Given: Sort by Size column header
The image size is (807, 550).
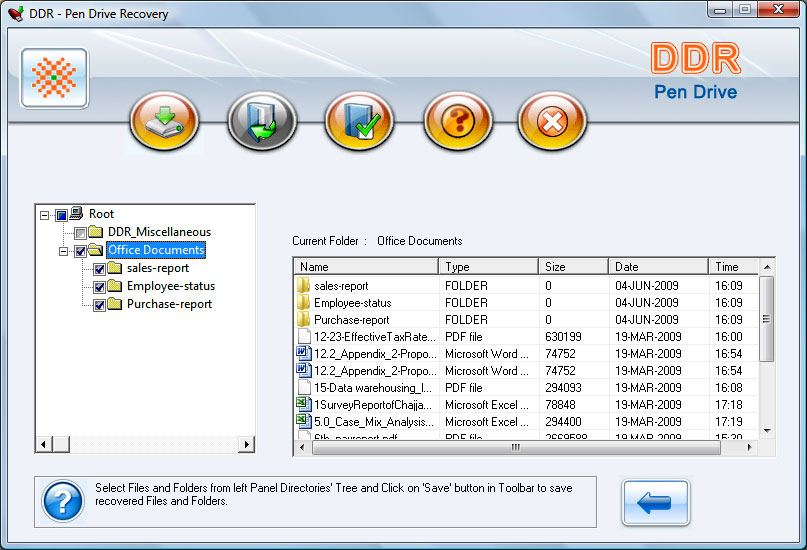Looking at the screenshot, I should click(573, 267).
